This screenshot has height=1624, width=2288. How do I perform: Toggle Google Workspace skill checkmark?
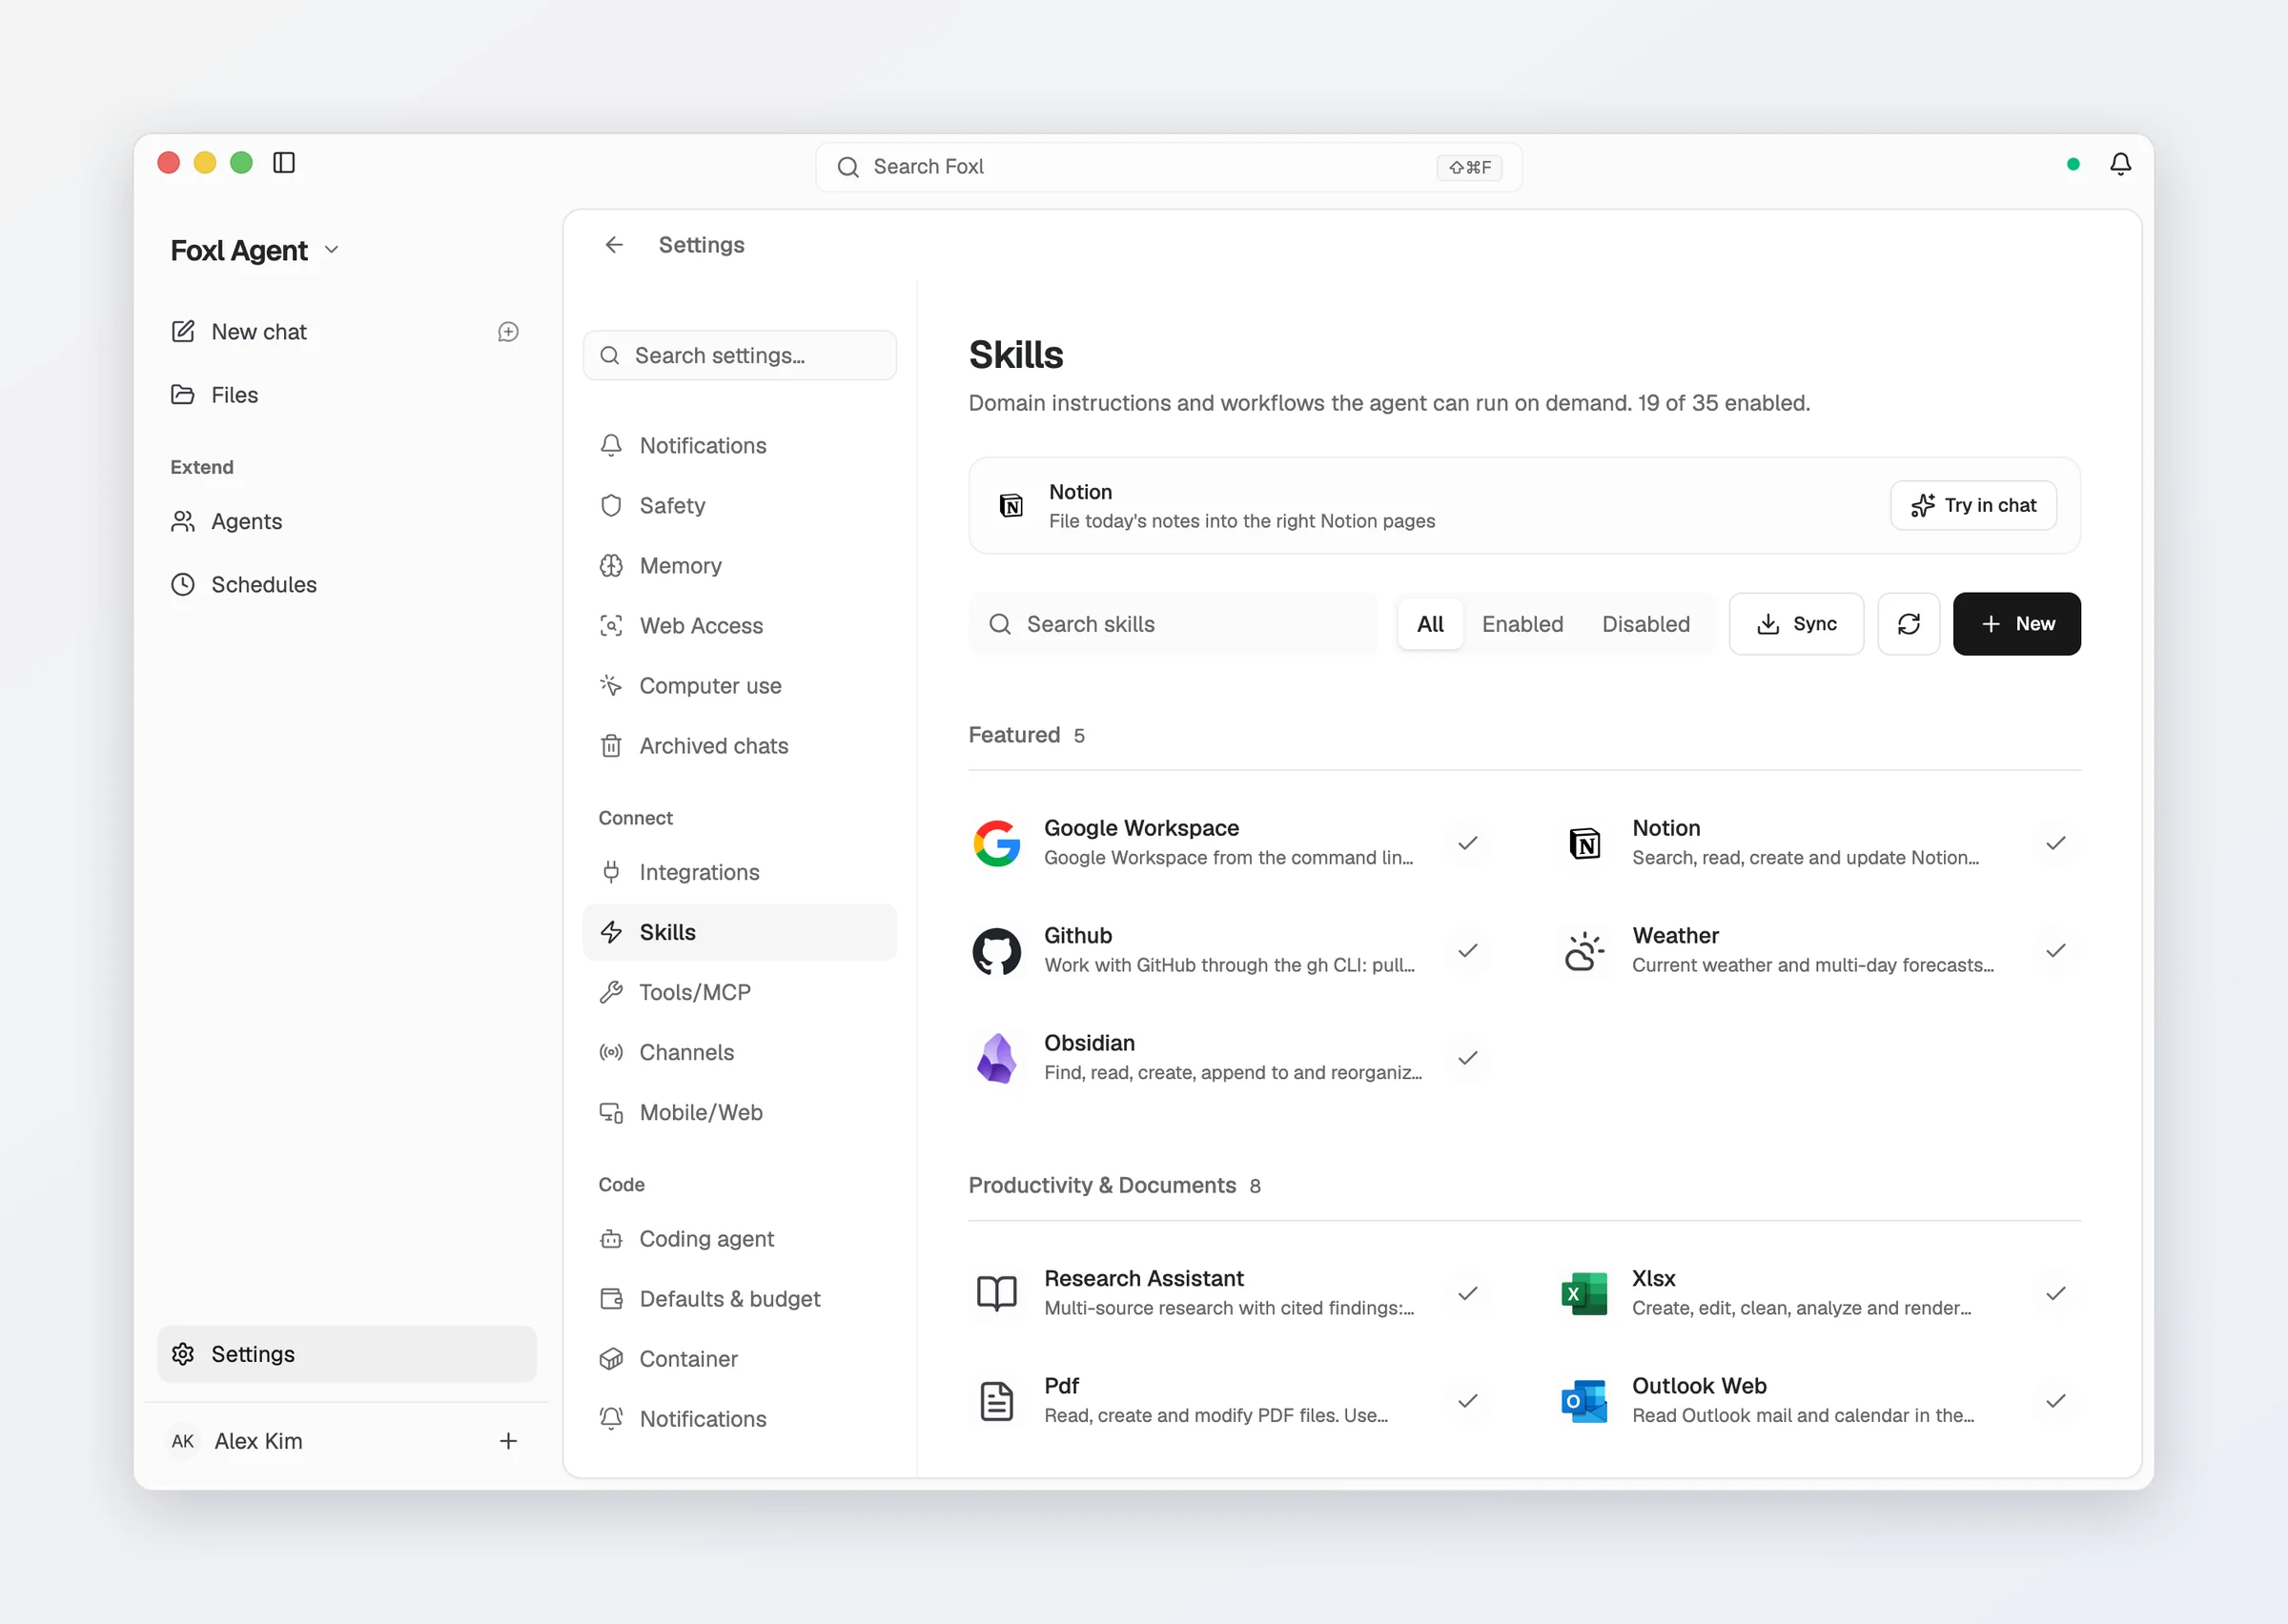1467,843
